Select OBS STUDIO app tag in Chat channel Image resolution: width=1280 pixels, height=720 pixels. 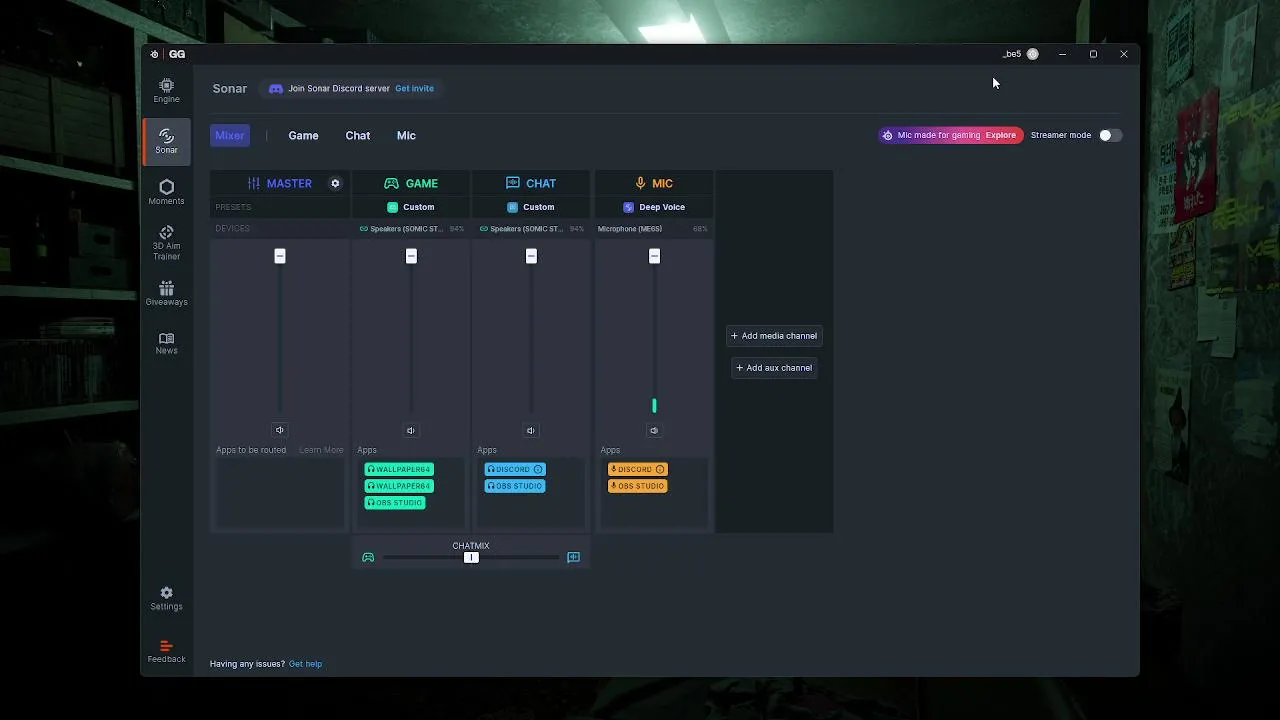515,486
